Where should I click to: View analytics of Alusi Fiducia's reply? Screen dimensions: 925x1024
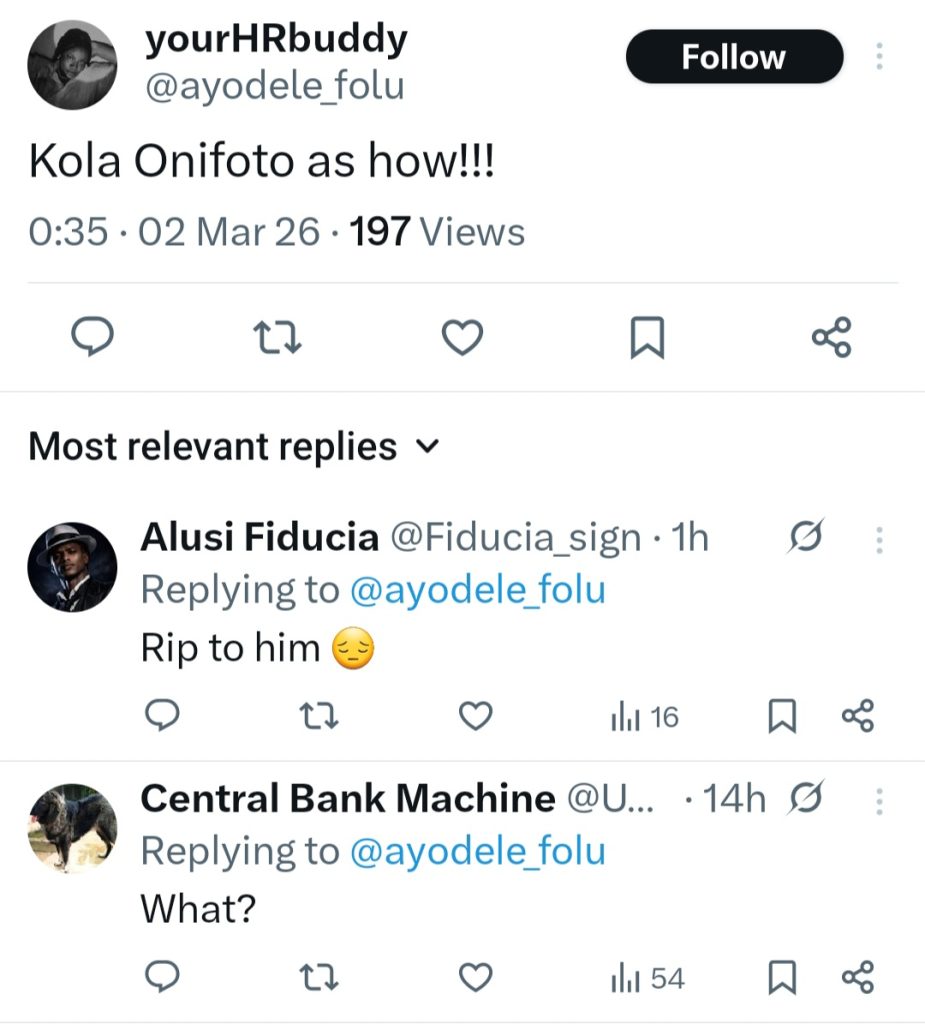pyautogui.click(x=644, y=716)
